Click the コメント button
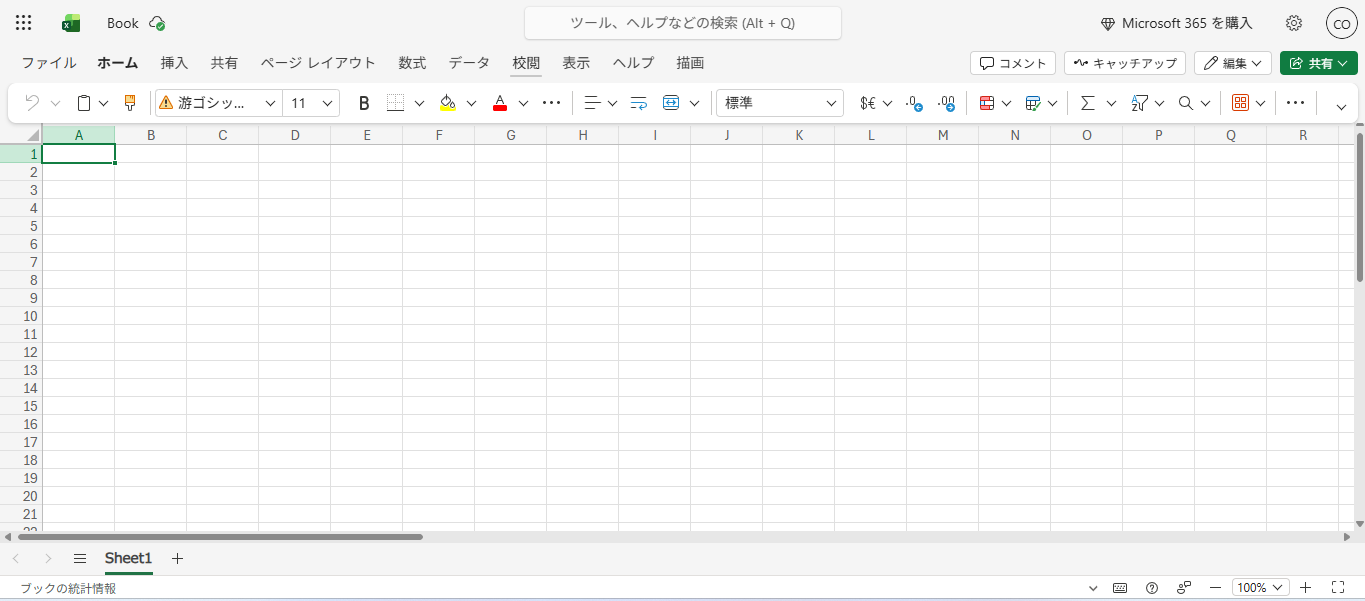 point(1012,63)
